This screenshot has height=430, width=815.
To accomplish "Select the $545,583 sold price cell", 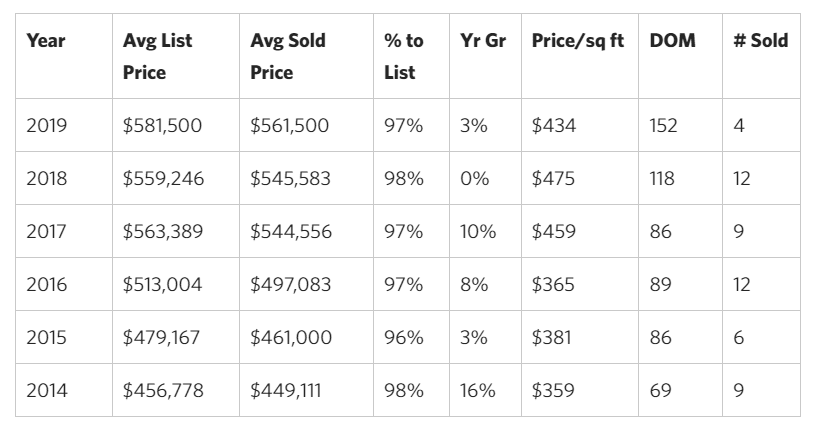I will 290,179.
